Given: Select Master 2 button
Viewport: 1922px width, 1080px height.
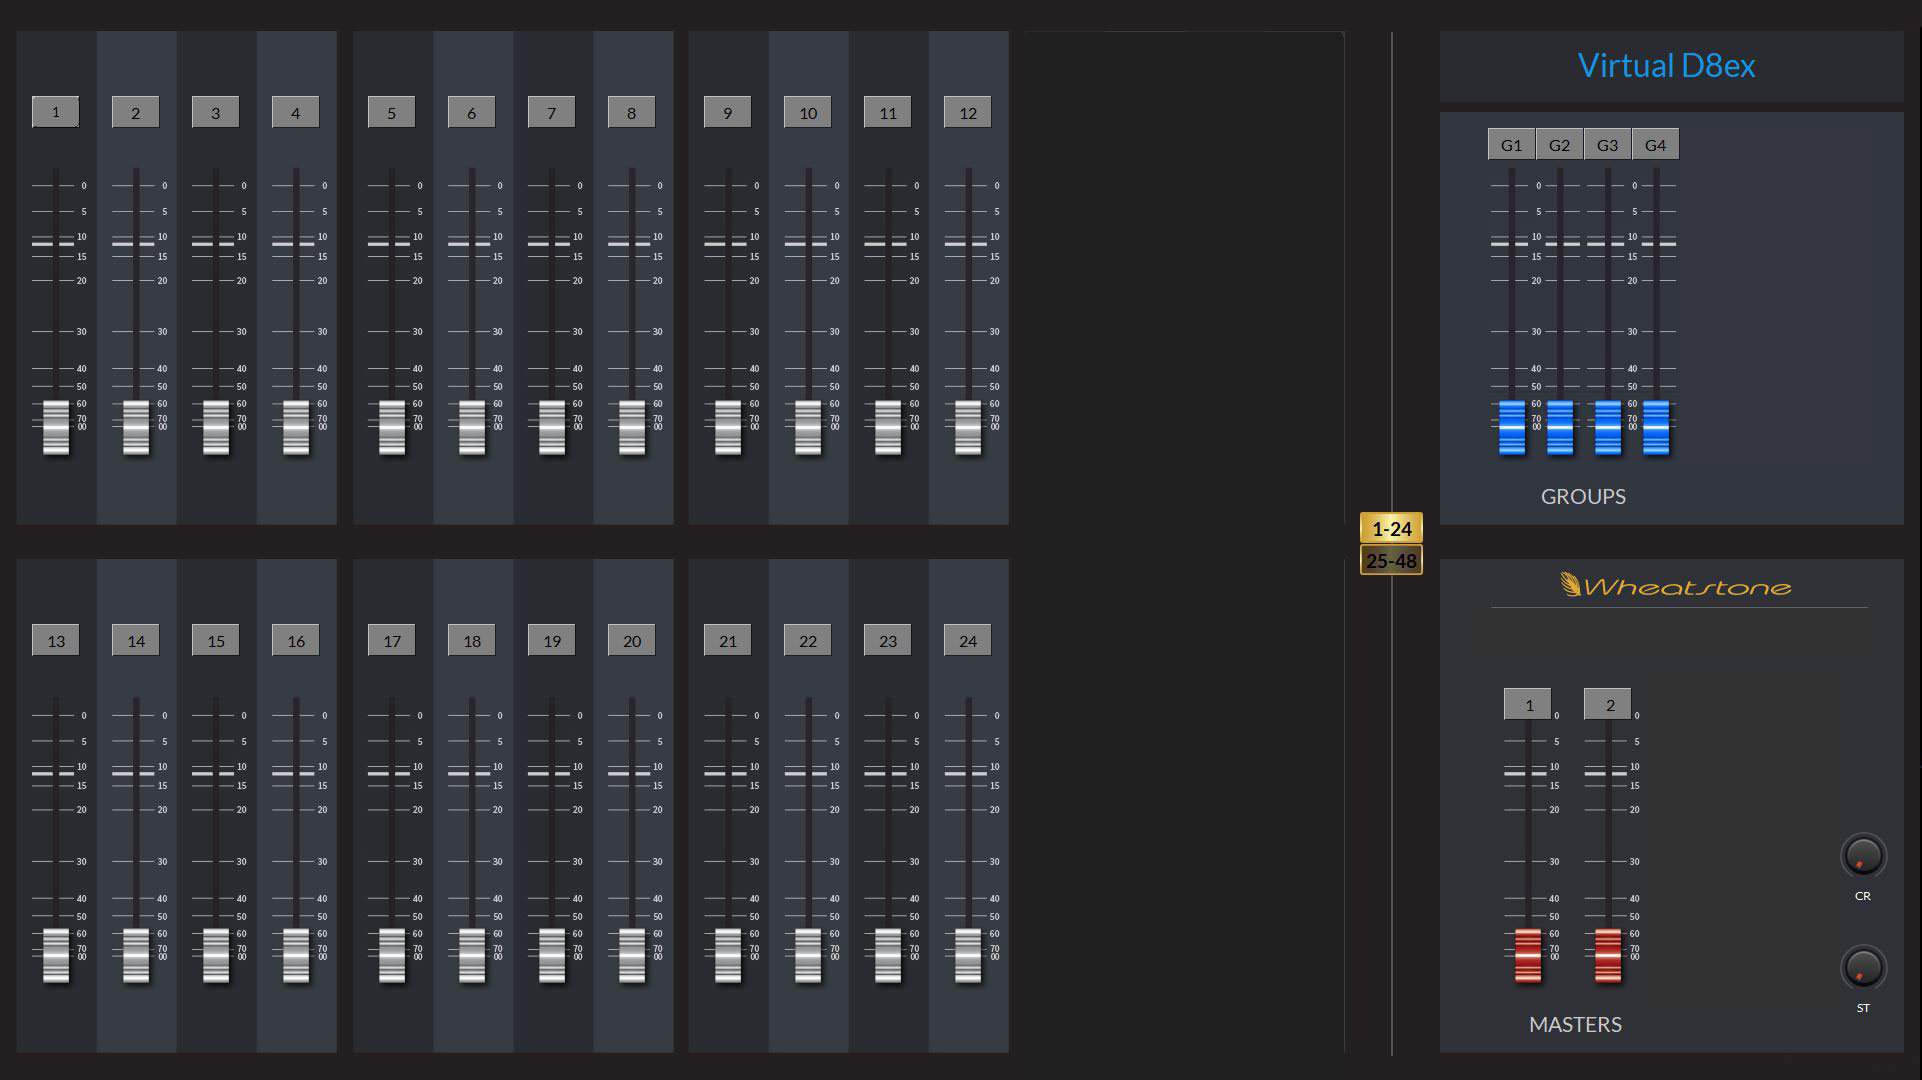Looking at the screenshot, I should tap(1608, 704).
